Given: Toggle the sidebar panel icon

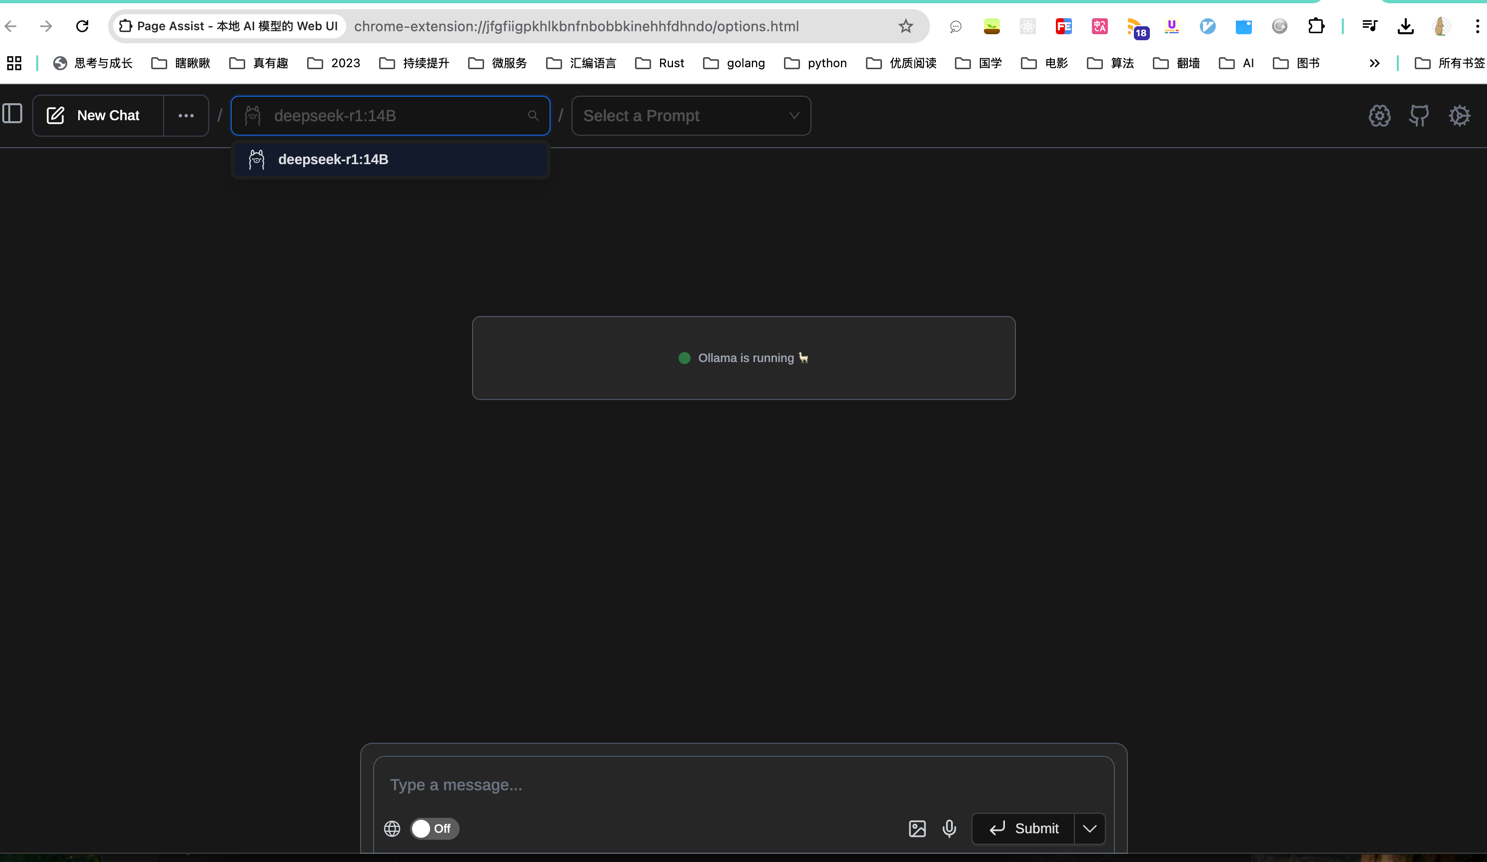Looking at the screenshot, I should click(12, 114).
